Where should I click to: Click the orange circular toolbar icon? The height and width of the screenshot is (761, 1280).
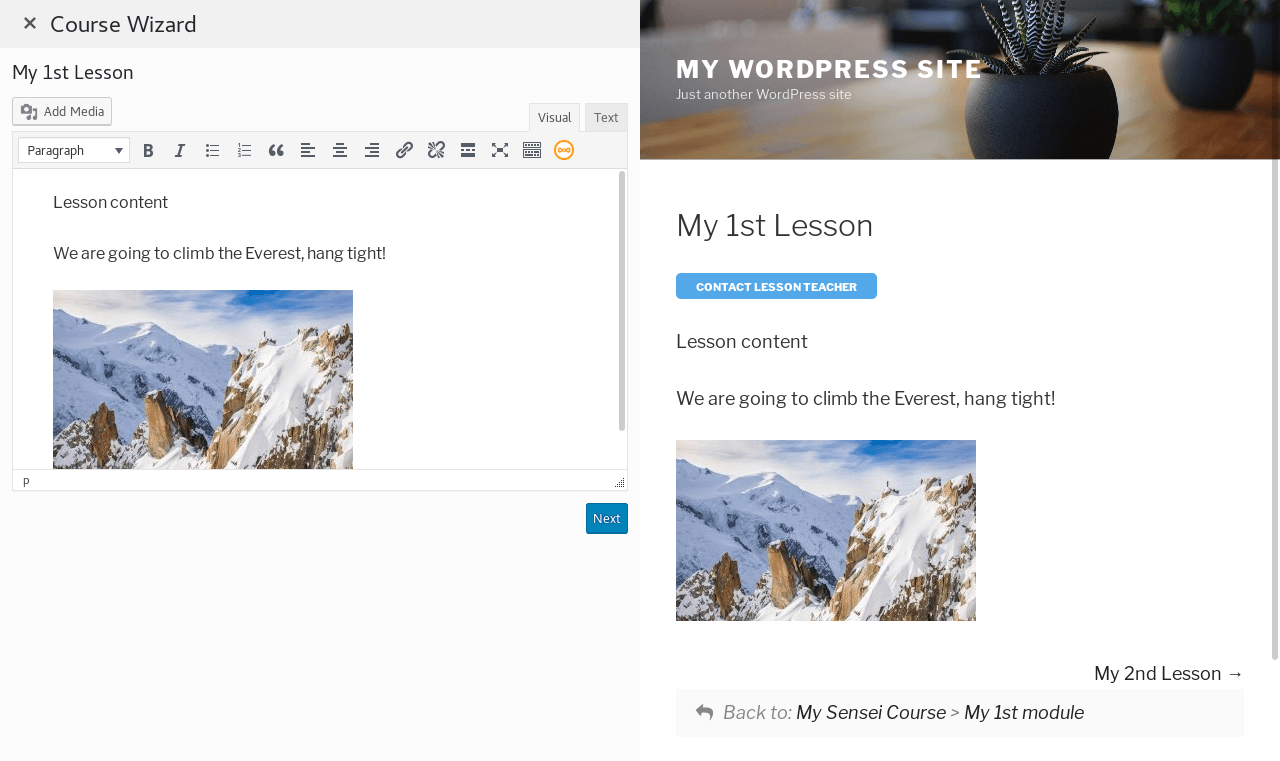pyautogui.click(x=564, y=151)
